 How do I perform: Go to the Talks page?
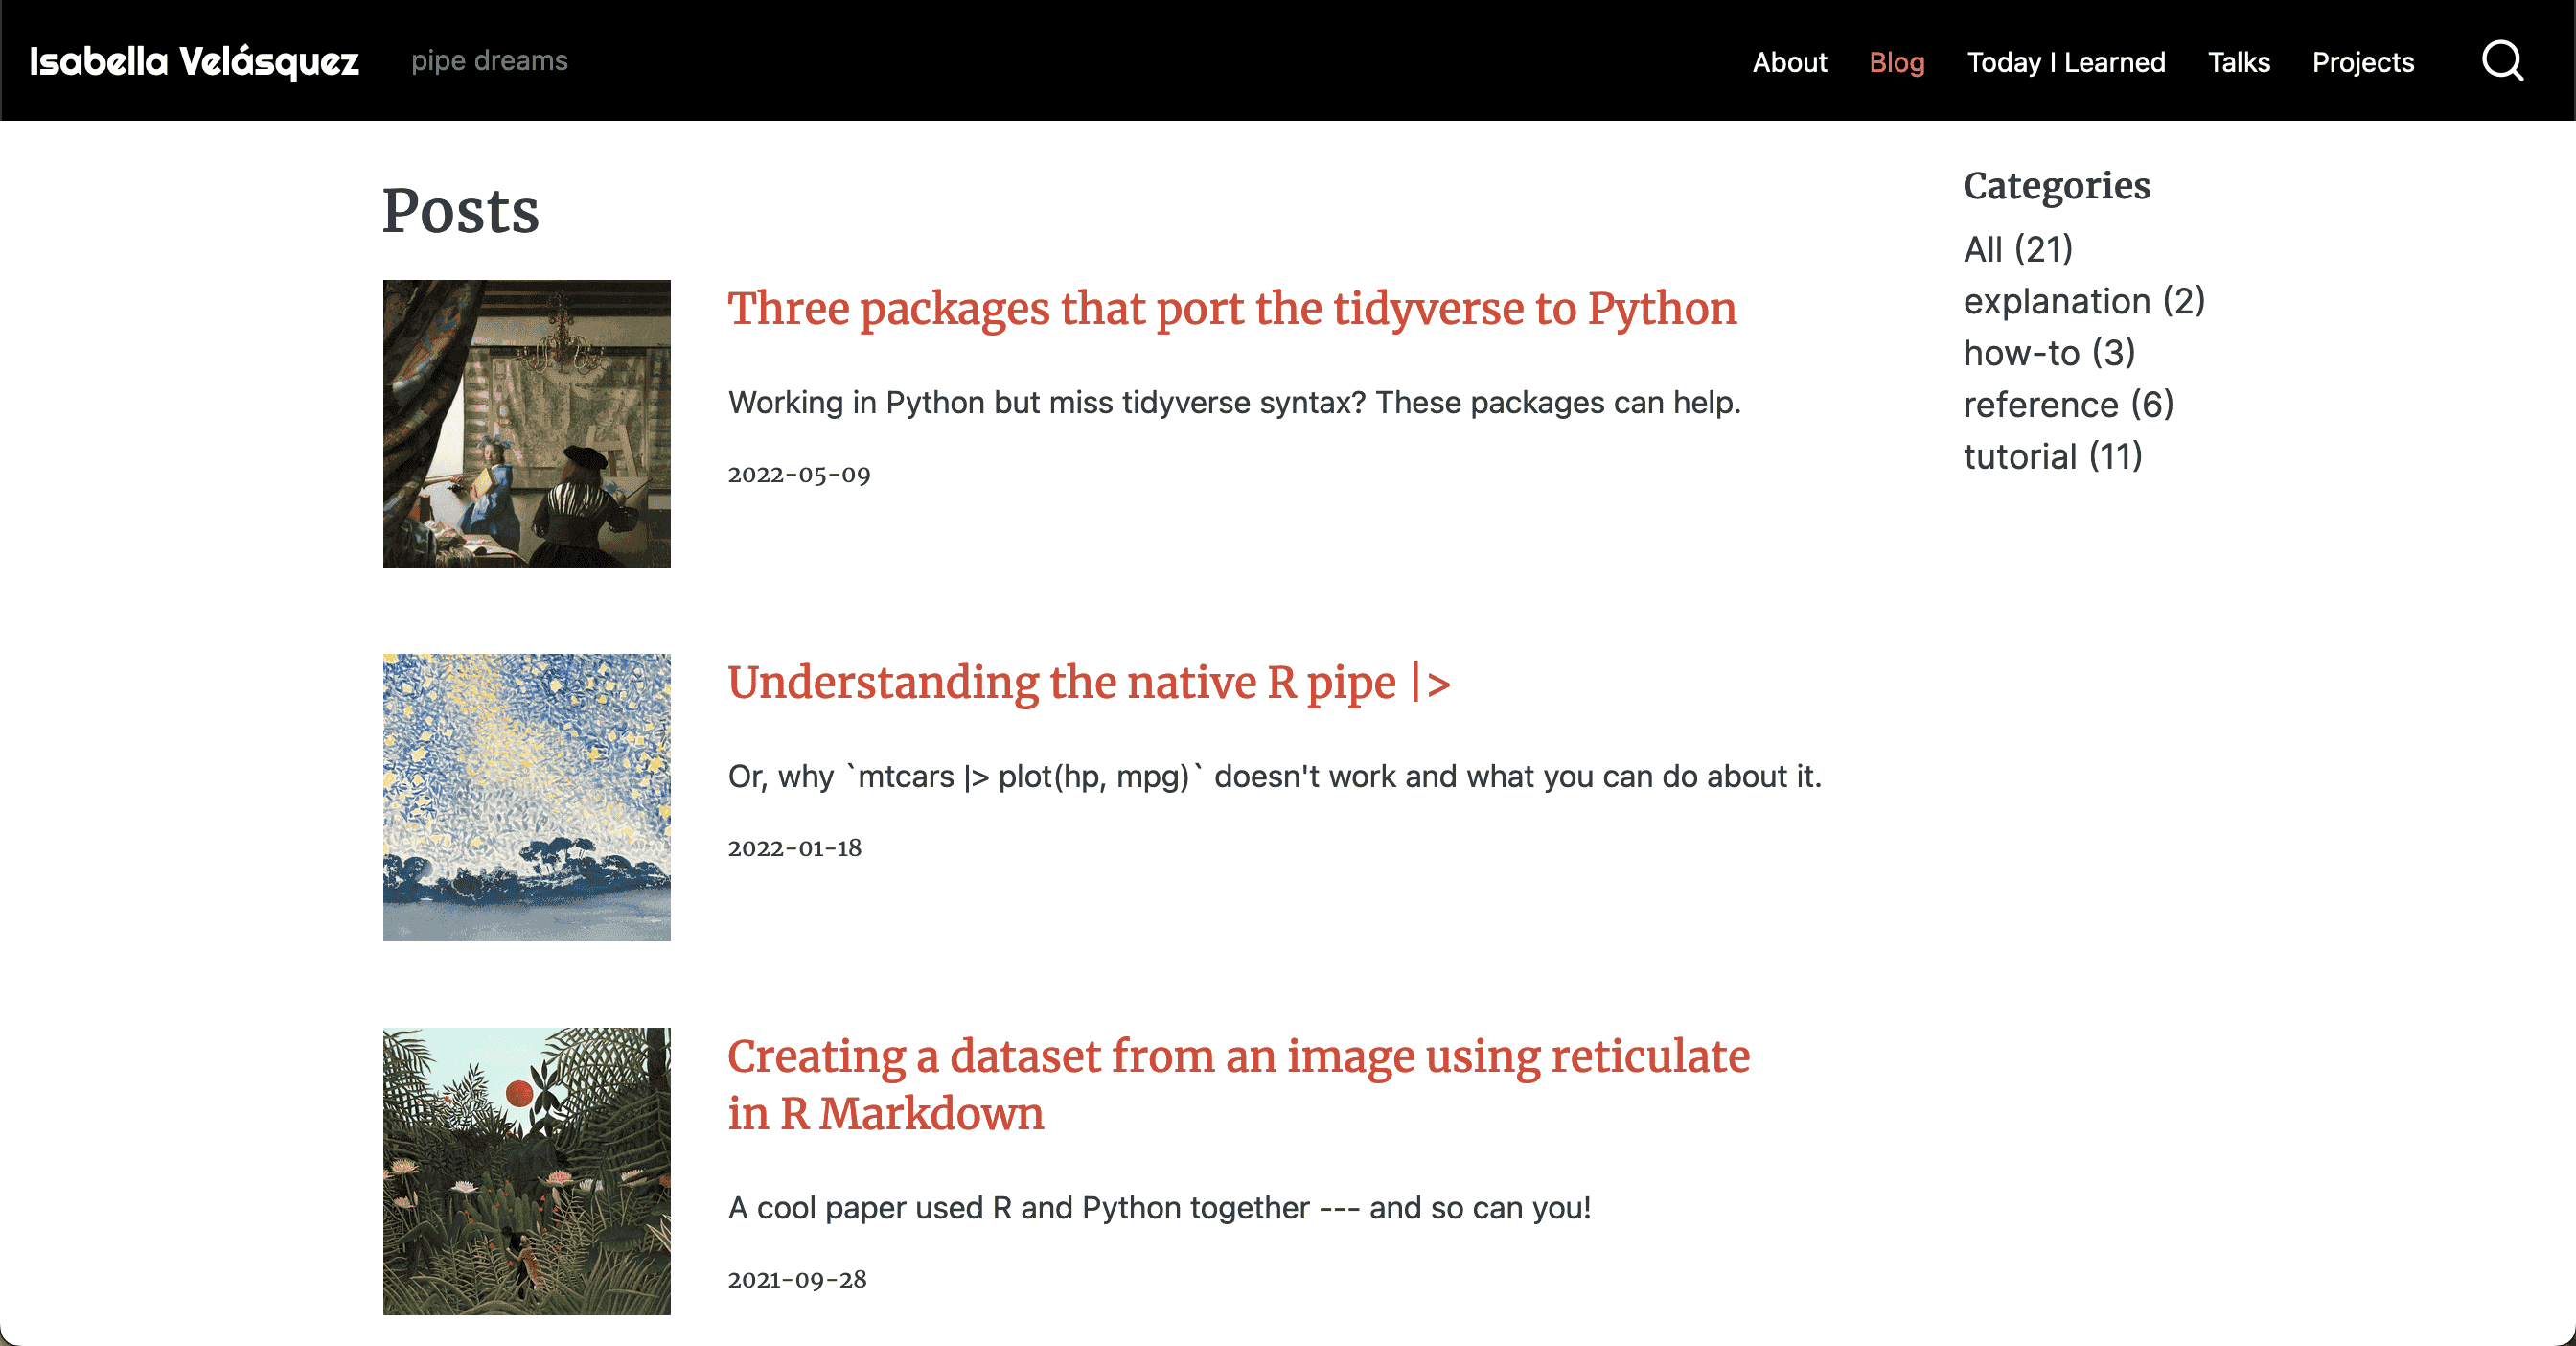[2239, 62]
